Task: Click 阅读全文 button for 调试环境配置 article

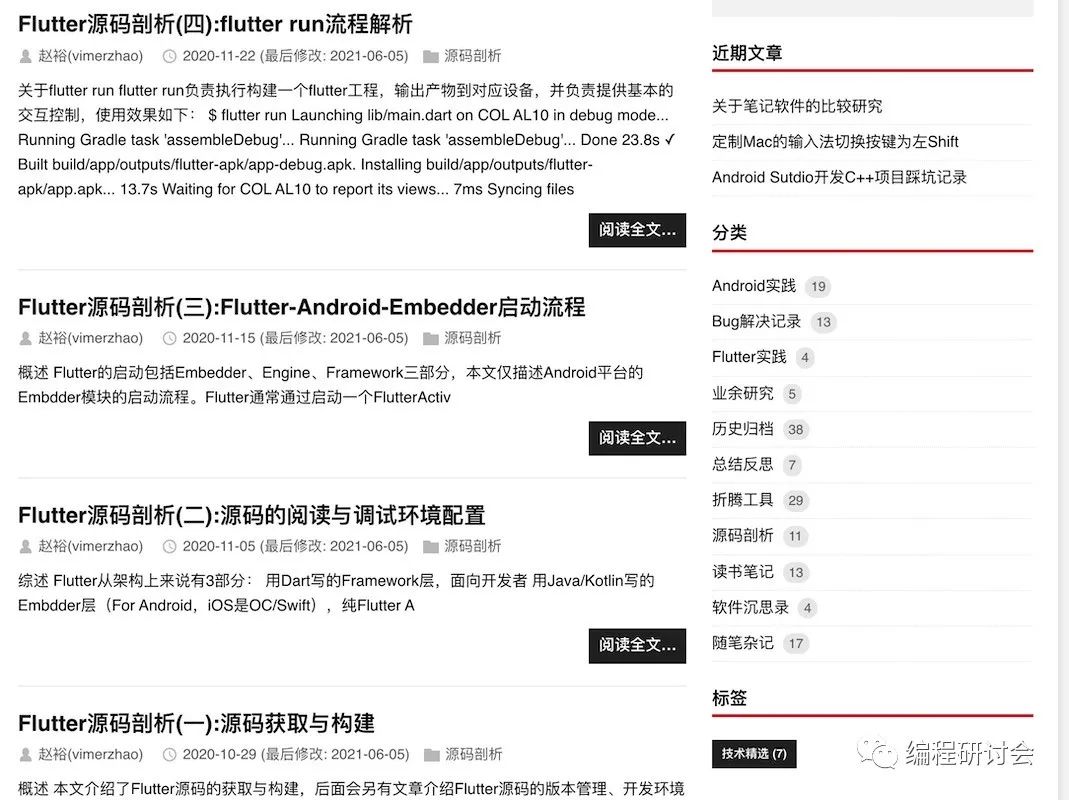Action: [637, 645]
